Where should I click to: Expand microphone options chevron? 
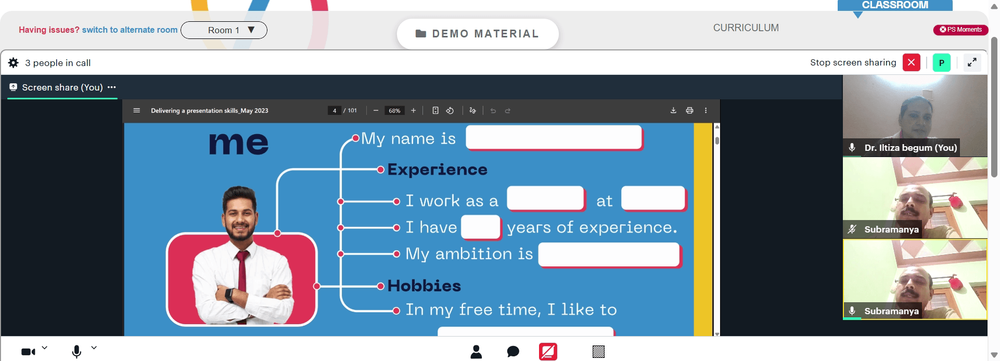(94, 348)
